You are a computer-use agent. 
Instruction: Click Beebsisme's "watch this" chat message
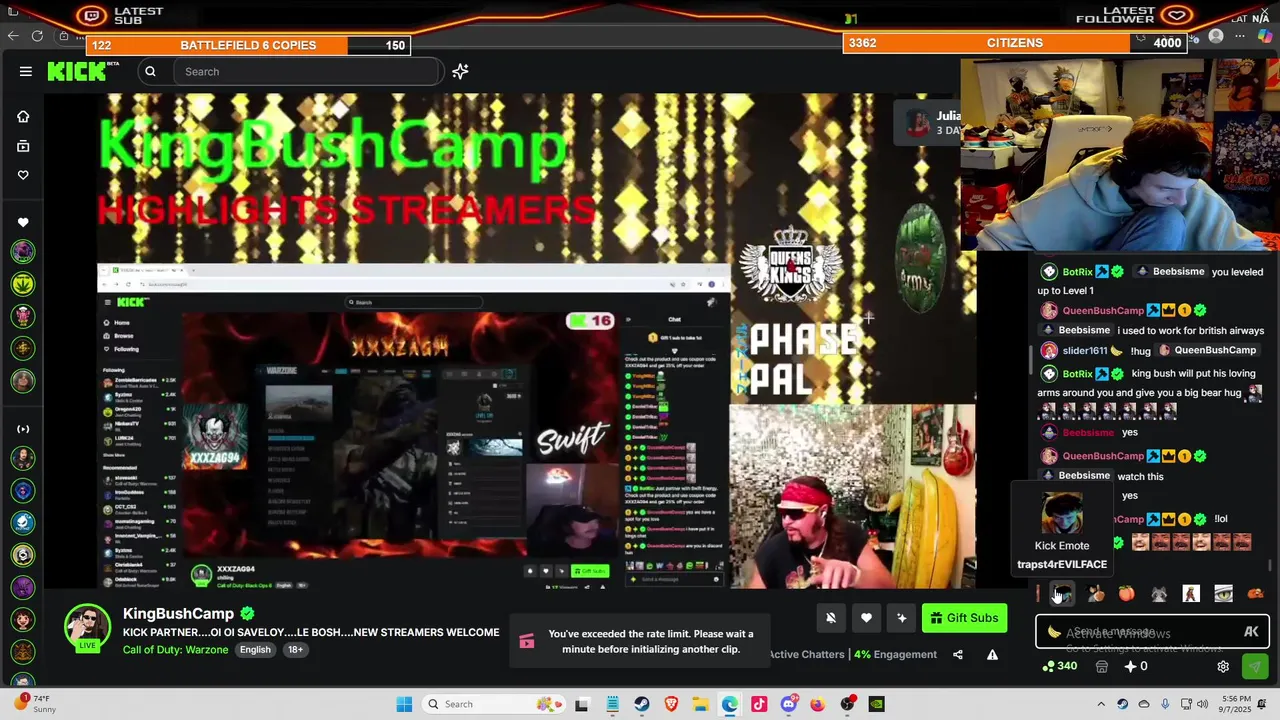1140,476
